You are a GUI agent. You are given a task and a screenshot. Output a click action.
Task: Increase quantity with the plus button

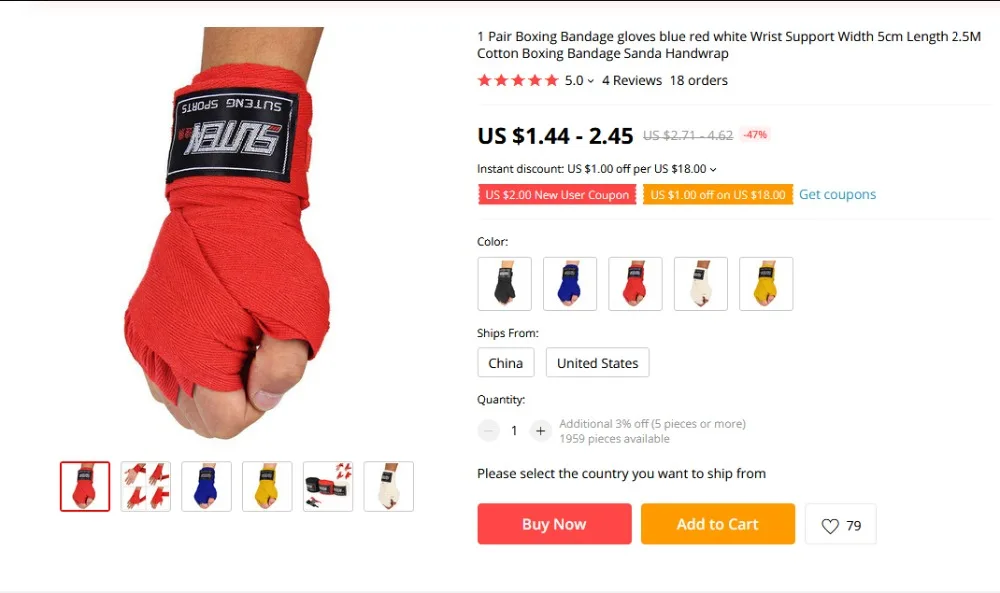pyautogui.click(x=540, y=431)
